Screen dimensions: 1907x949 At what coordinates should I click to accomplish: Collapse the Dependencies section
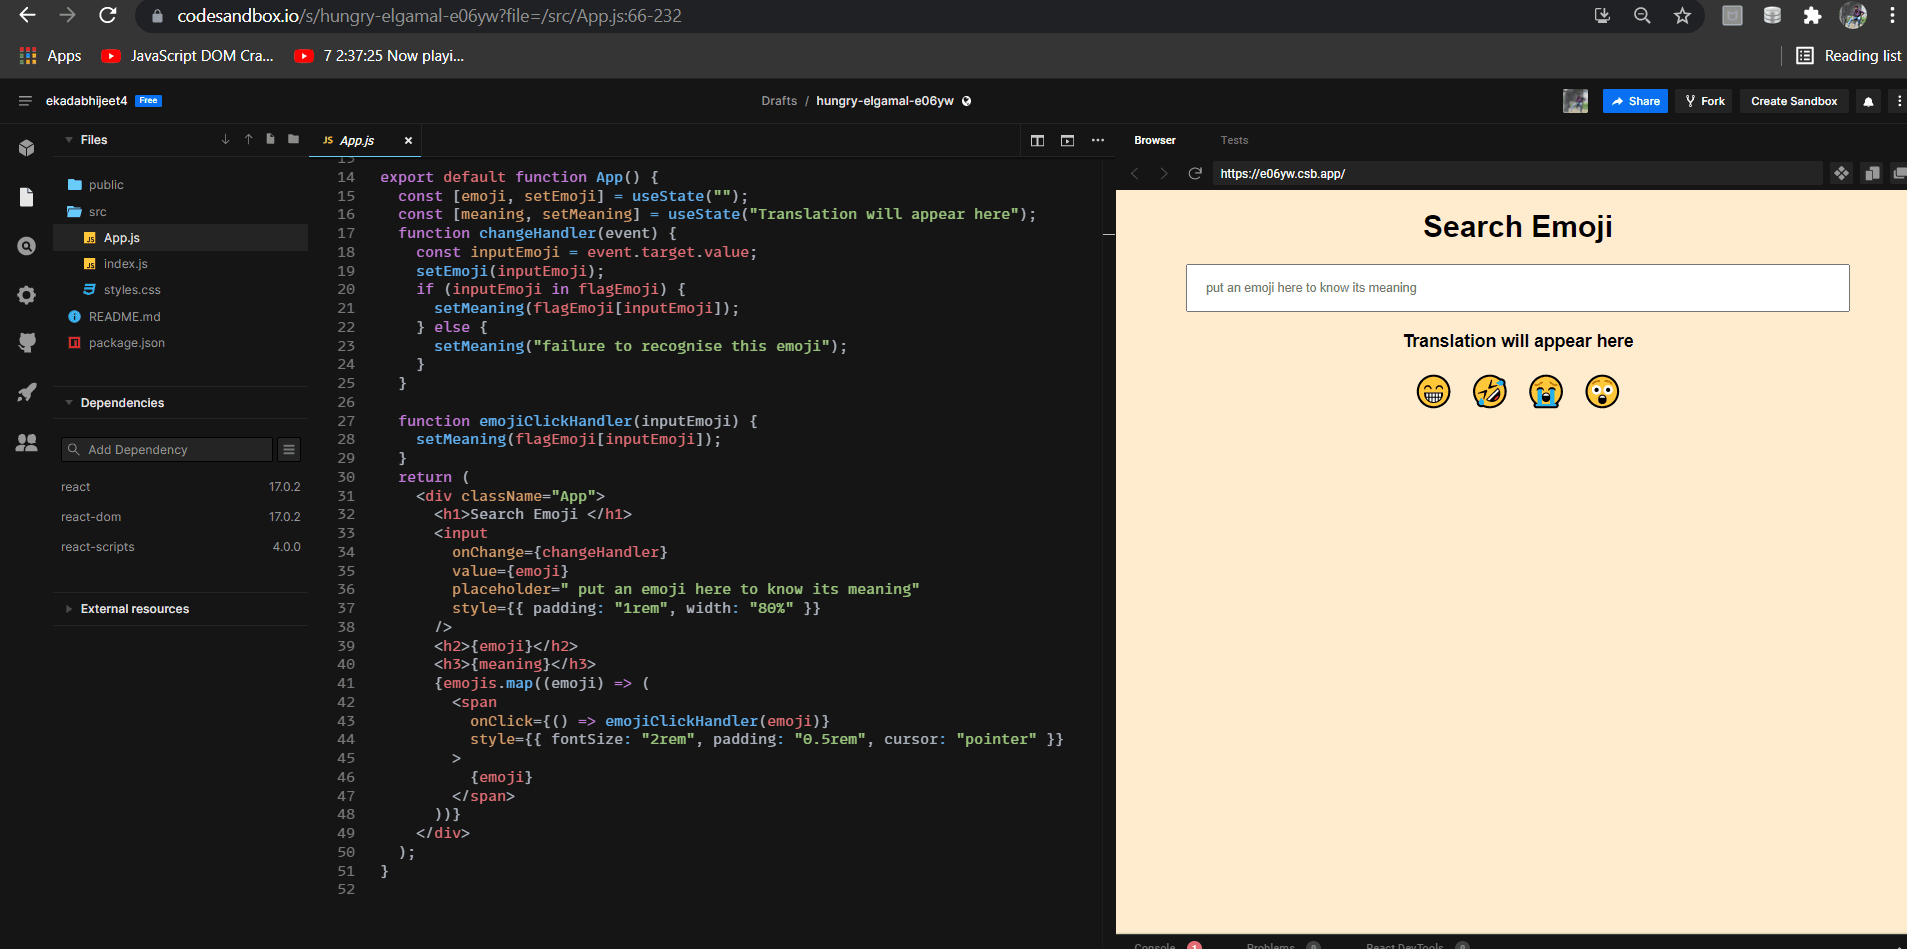(x=69, y=403)
